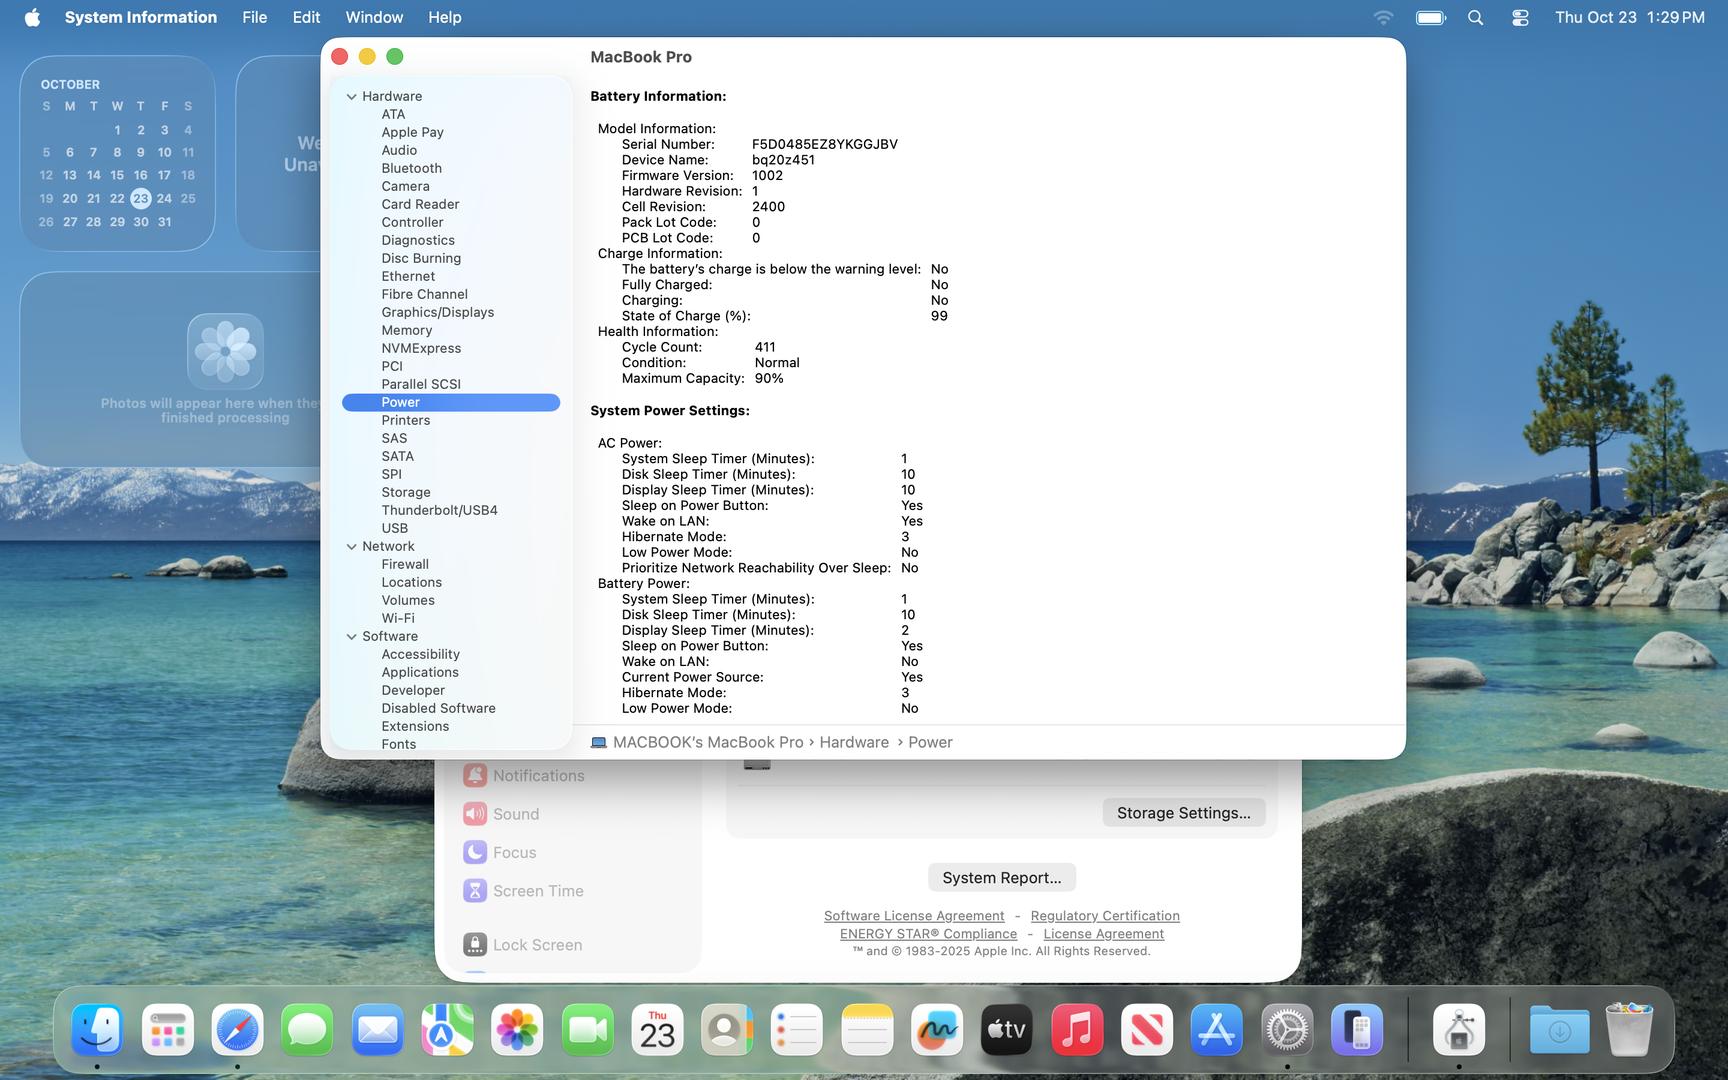Image resolution: width=1728 pixels, height=1080 pixels.
Task: Collapse the Network category chevron
Action: pyautogui.click(x=351, y=547)
